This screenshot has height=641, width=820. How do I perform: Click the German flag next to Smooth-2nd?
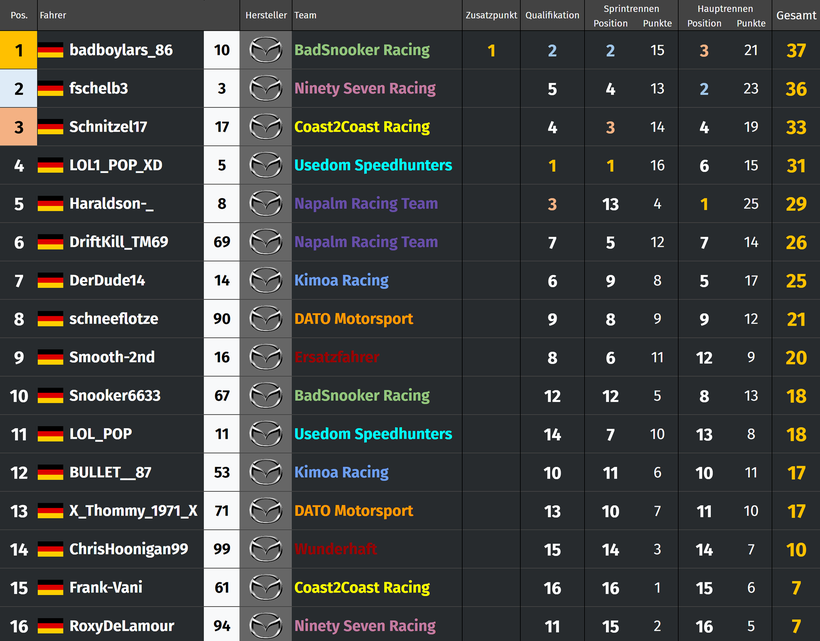[x=51, y=357]
